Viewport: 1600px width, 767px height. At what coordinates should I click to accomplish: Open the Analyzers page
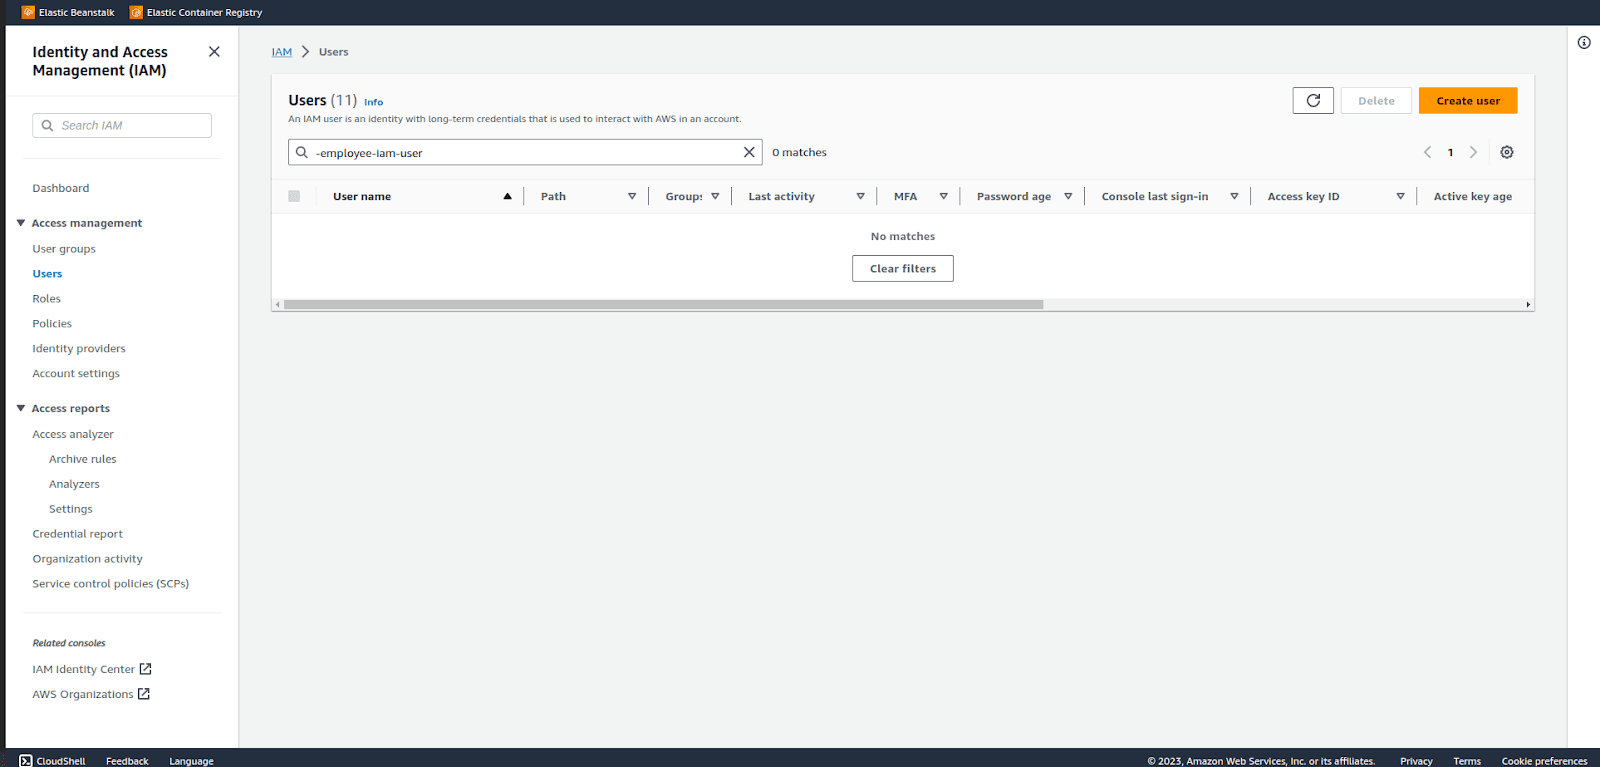74,484
